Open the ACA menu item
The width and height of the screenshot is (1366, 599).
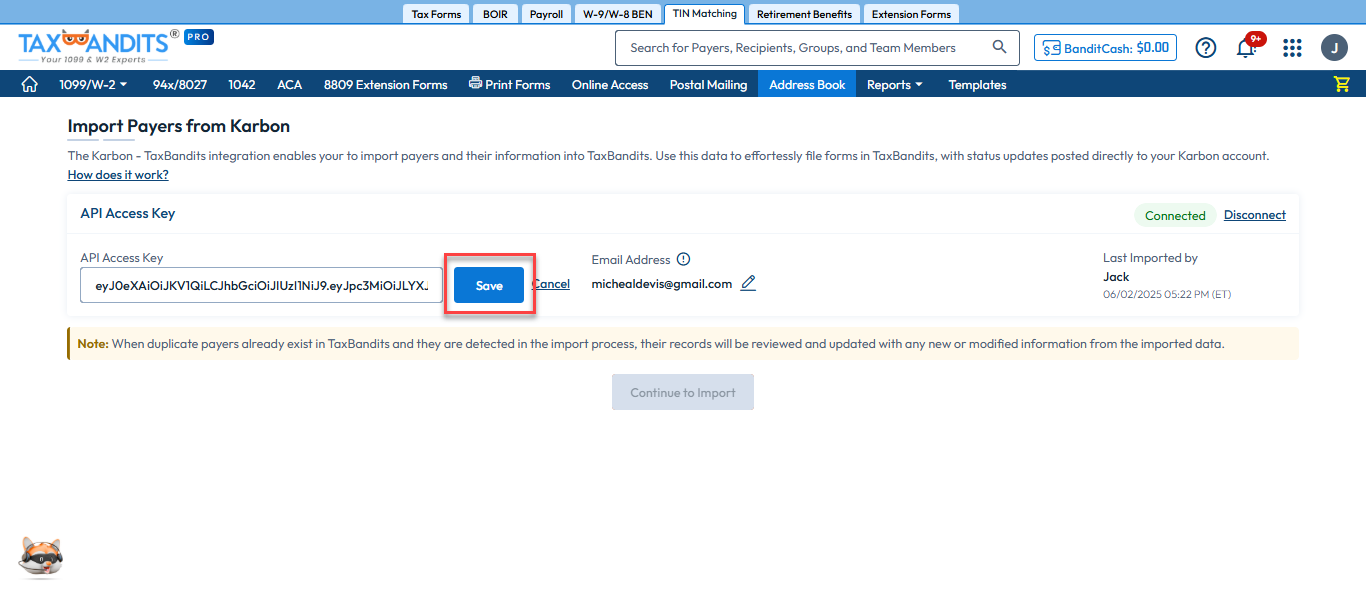(289, 84)
